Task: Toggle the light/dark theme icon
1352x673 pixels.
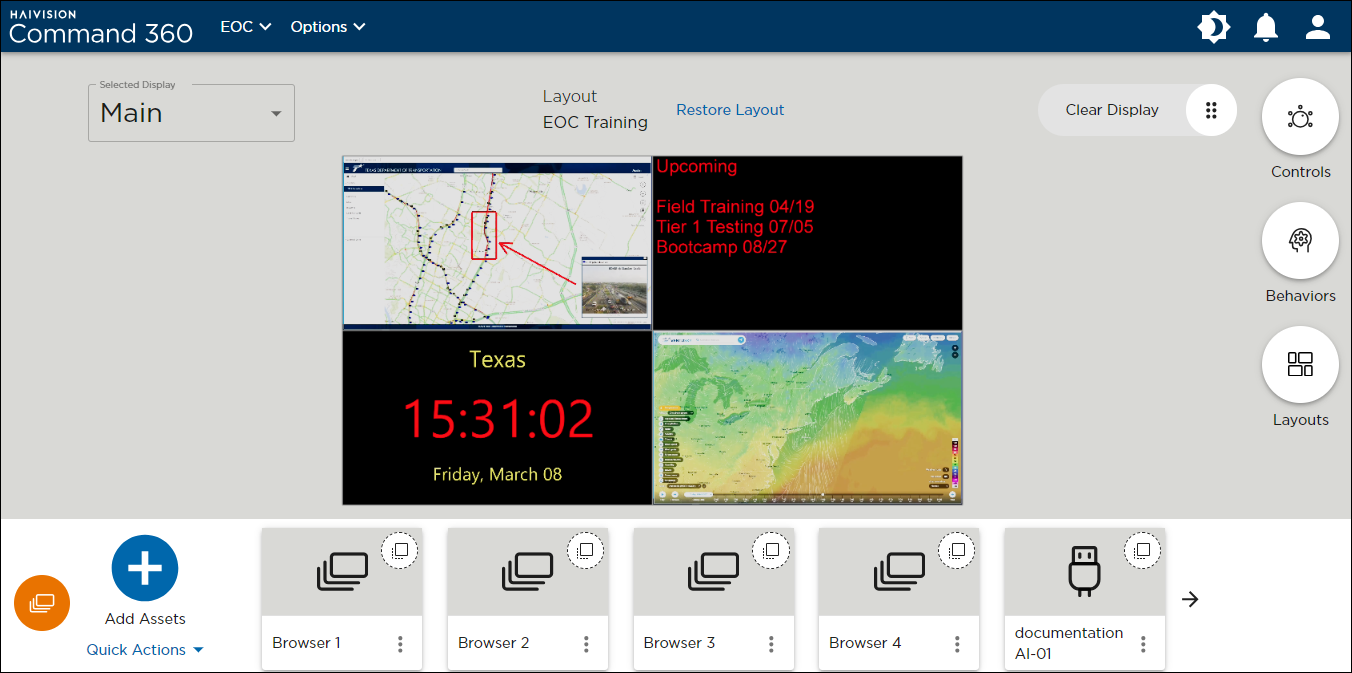Action: [1213, 27]
